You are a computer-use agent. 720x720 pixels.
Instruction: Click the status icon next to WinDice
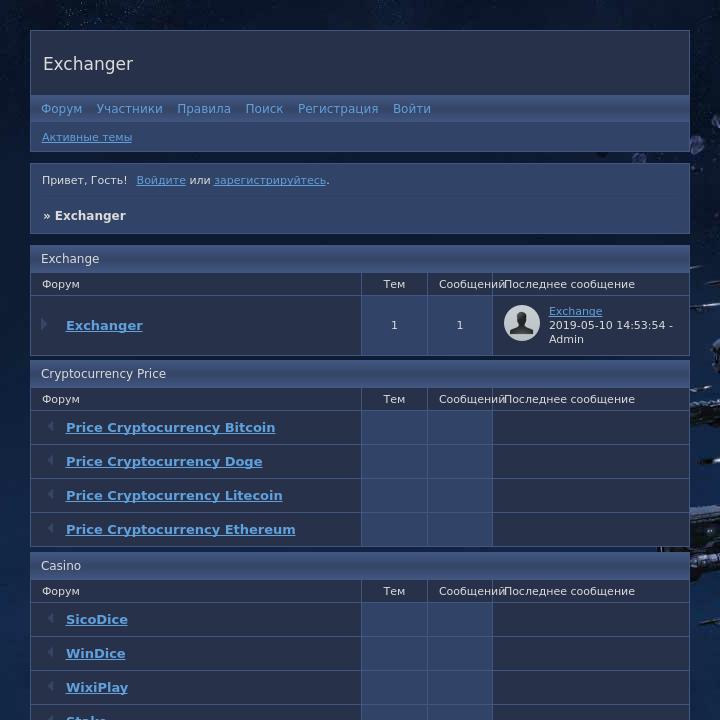tap(50, 653)
